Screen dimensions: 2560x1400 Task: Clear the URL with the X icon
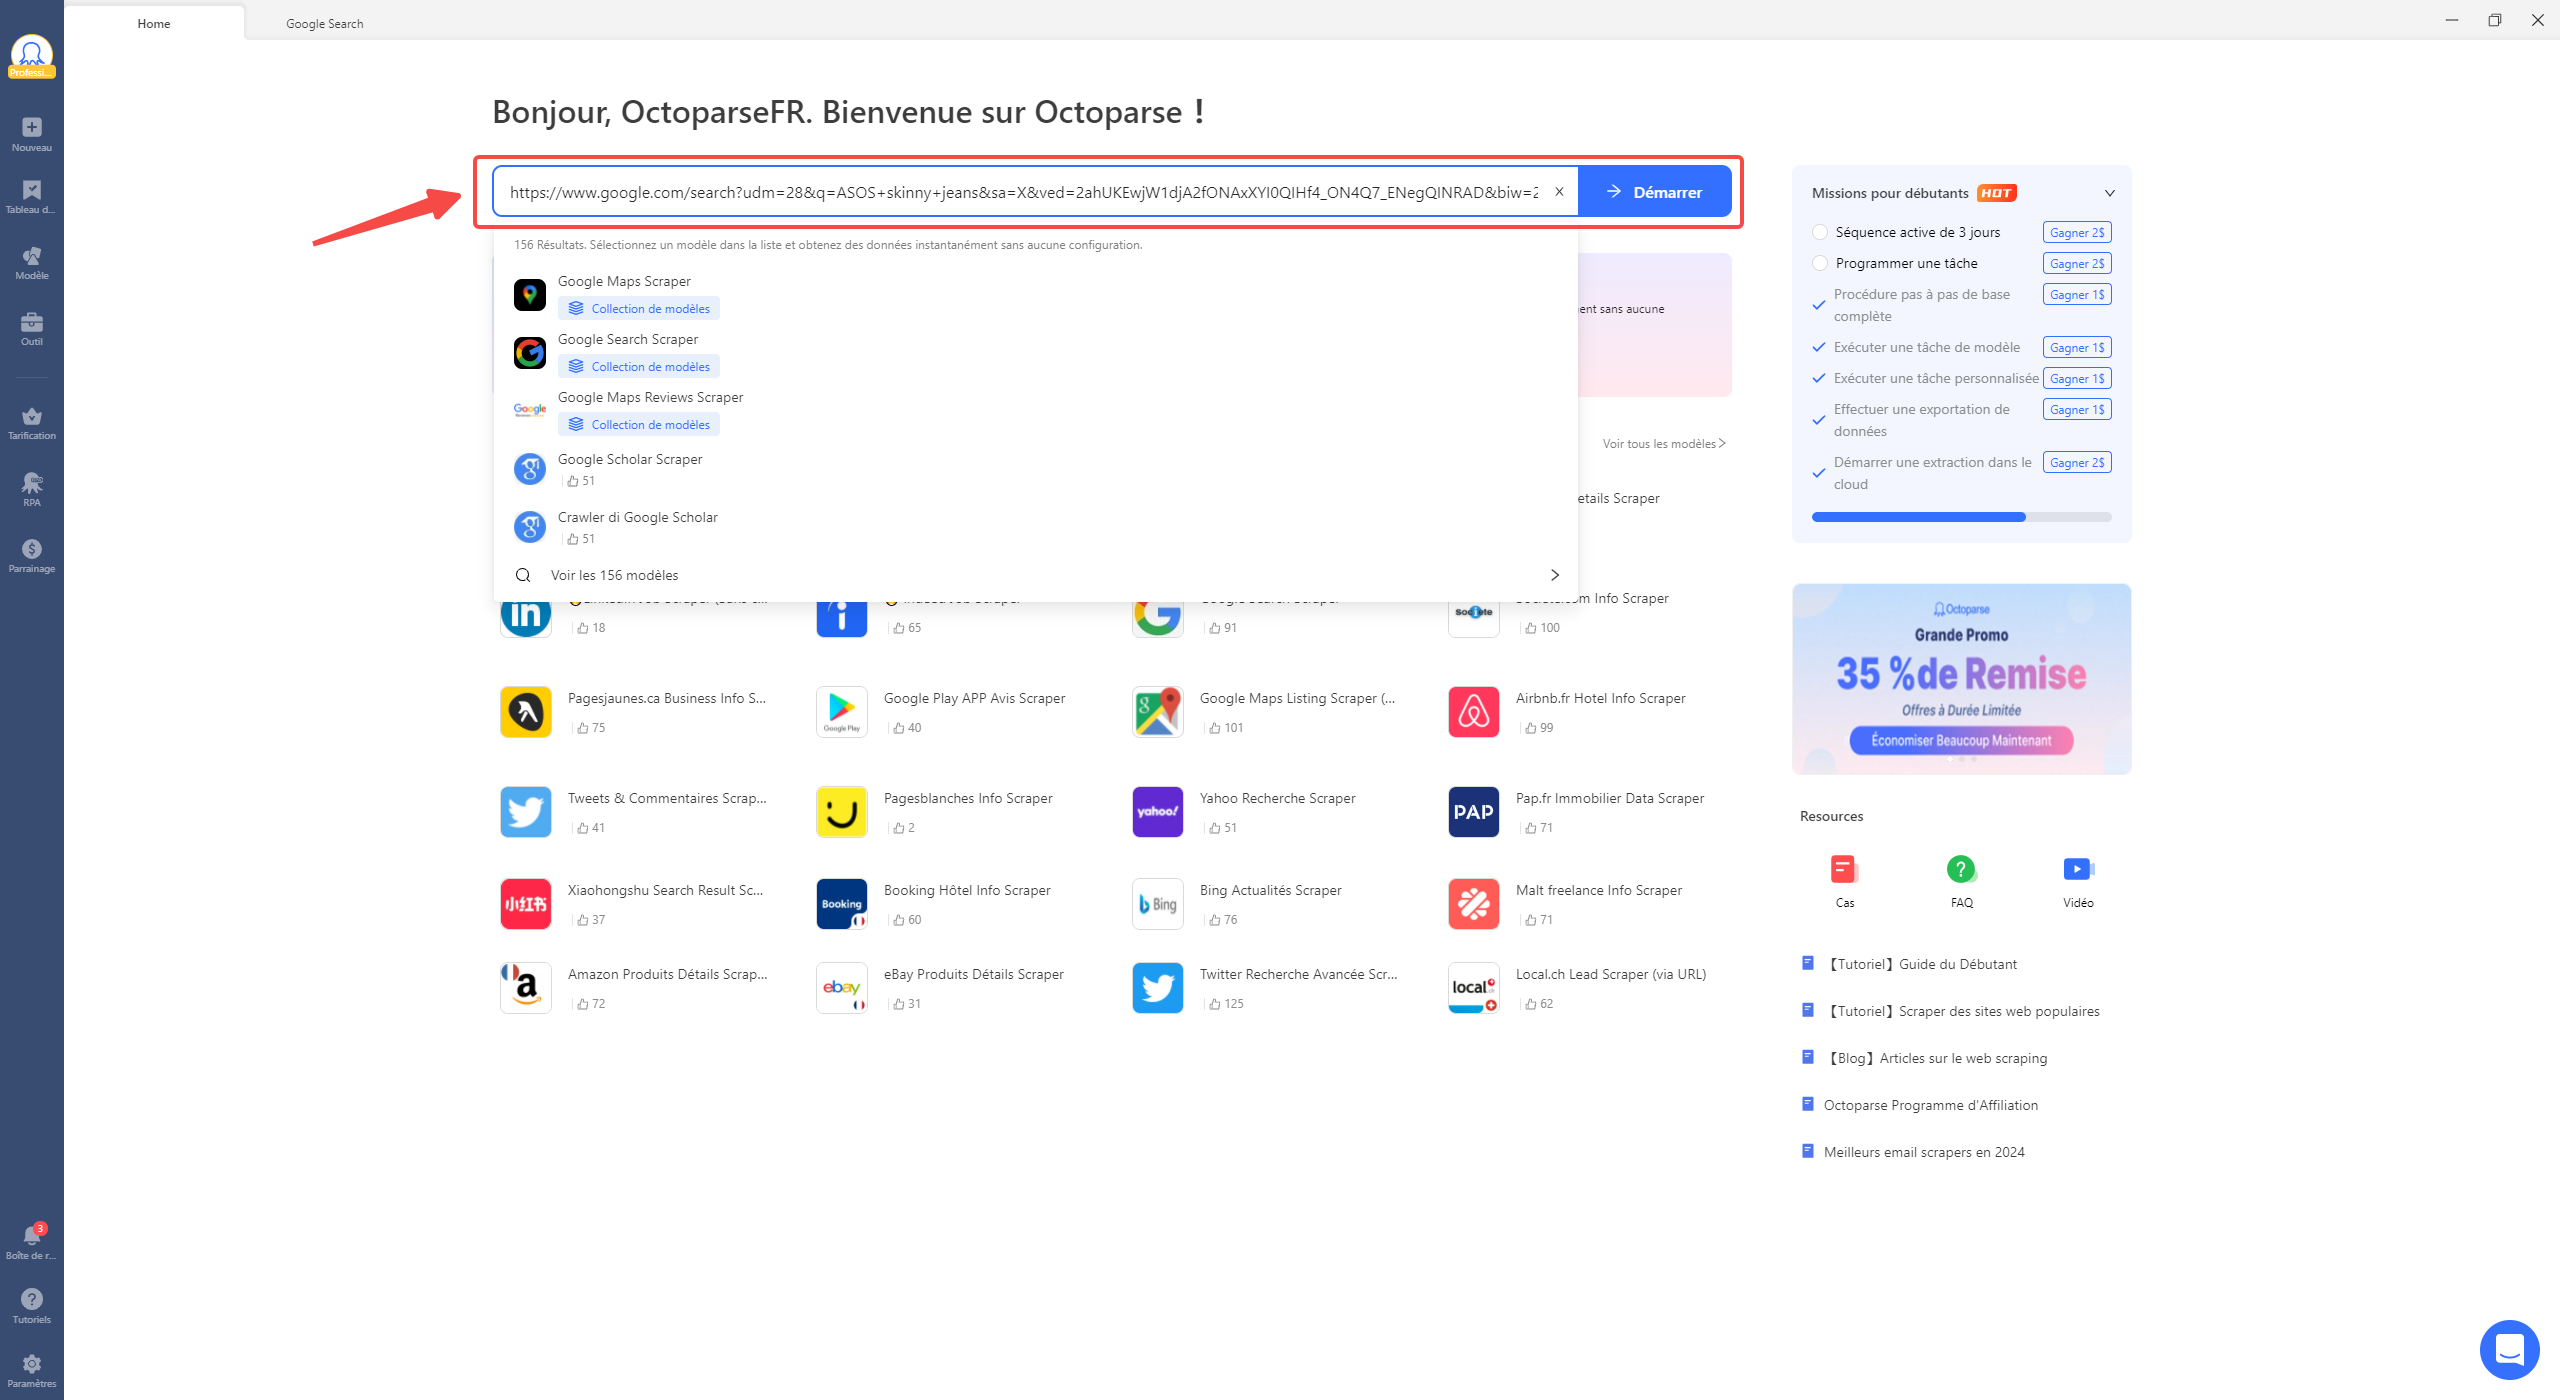coord(1559,192)
